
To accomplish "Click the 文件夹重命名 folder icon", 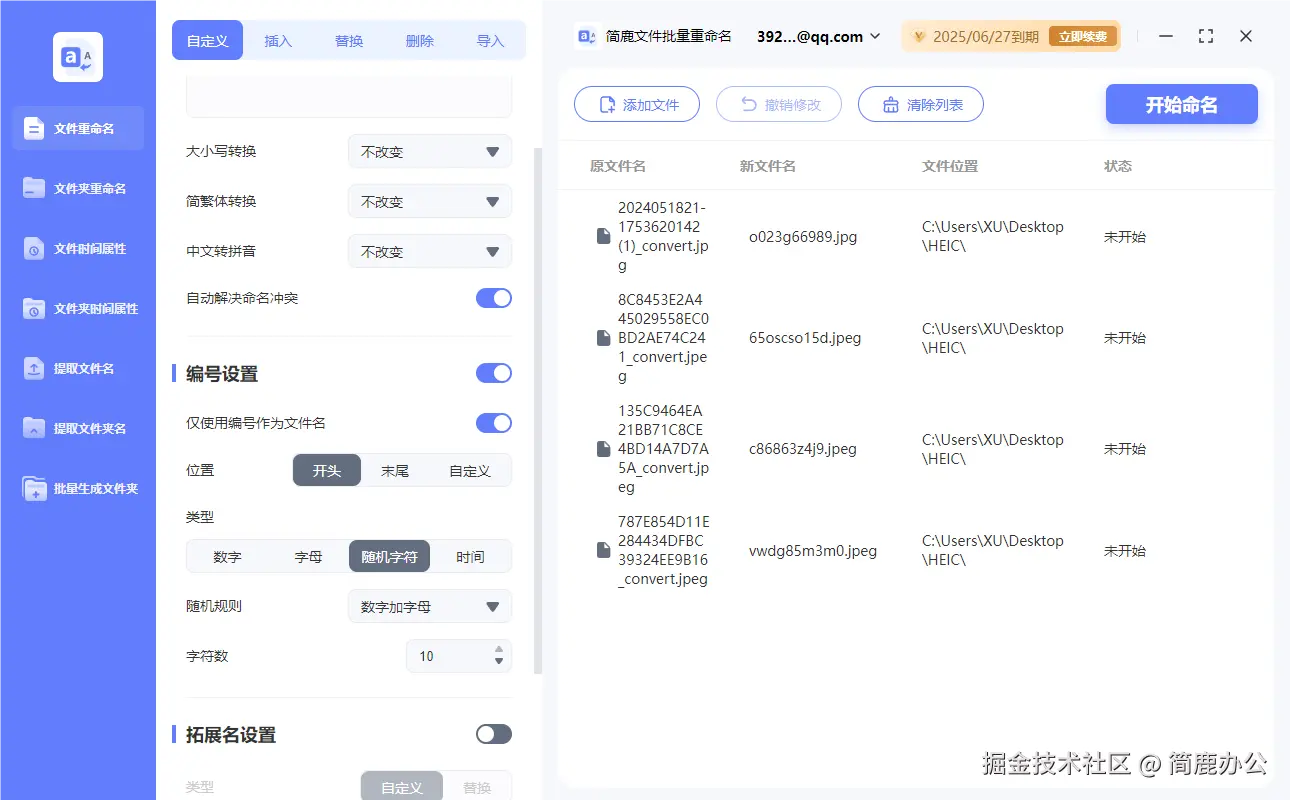I will tap(34, 188).
